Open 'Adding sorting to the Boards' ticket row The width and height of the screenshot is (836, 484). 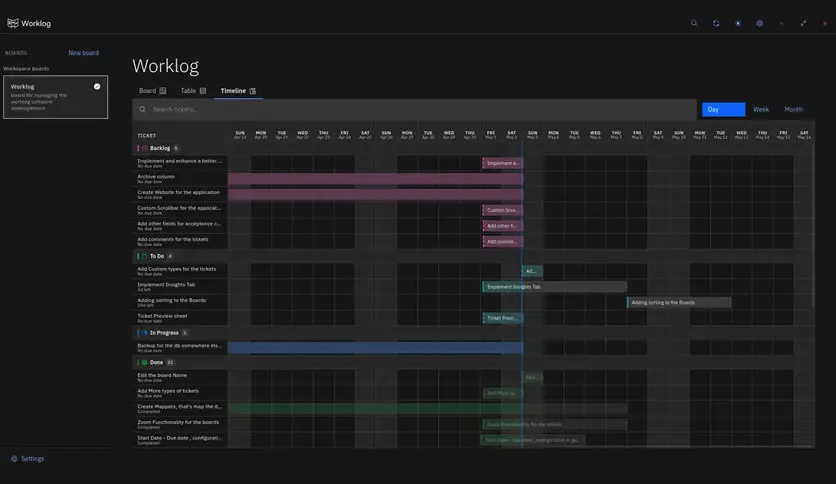click(x=180, y=302)
